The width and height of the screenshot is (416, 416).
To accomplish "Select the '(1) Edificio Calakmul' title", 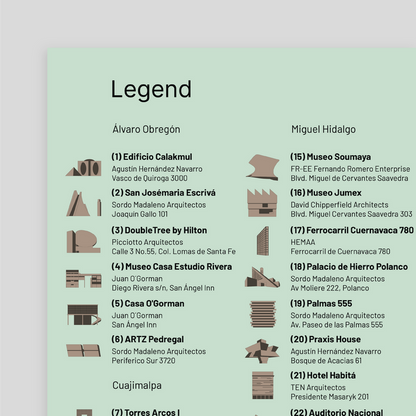I will [x=152, y=157].
